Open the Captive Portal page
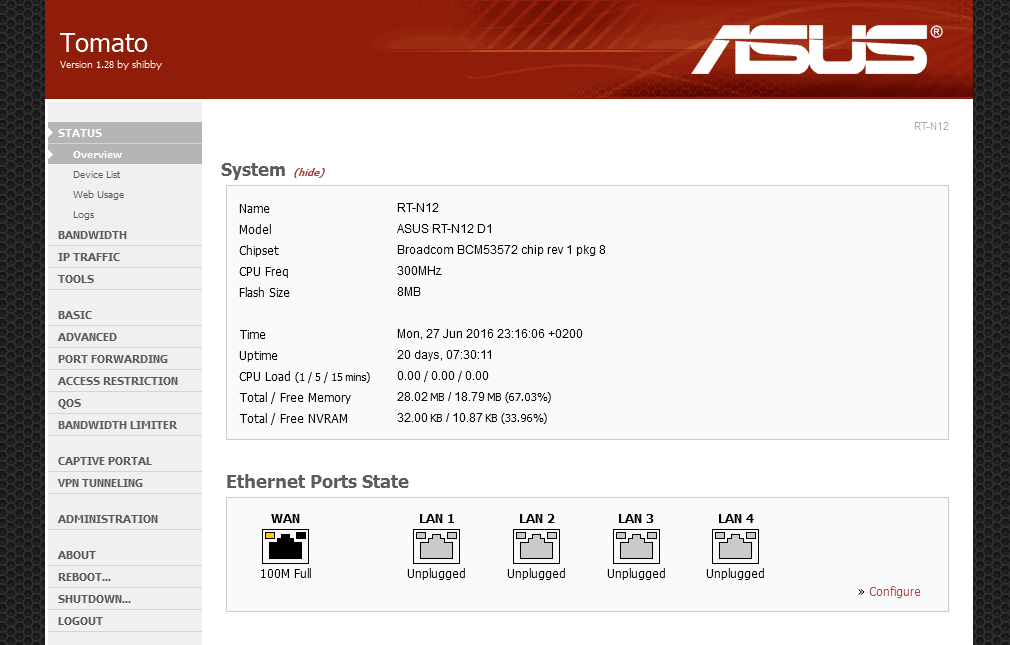Screen dimensions: 1010x645 coord(125,461)
